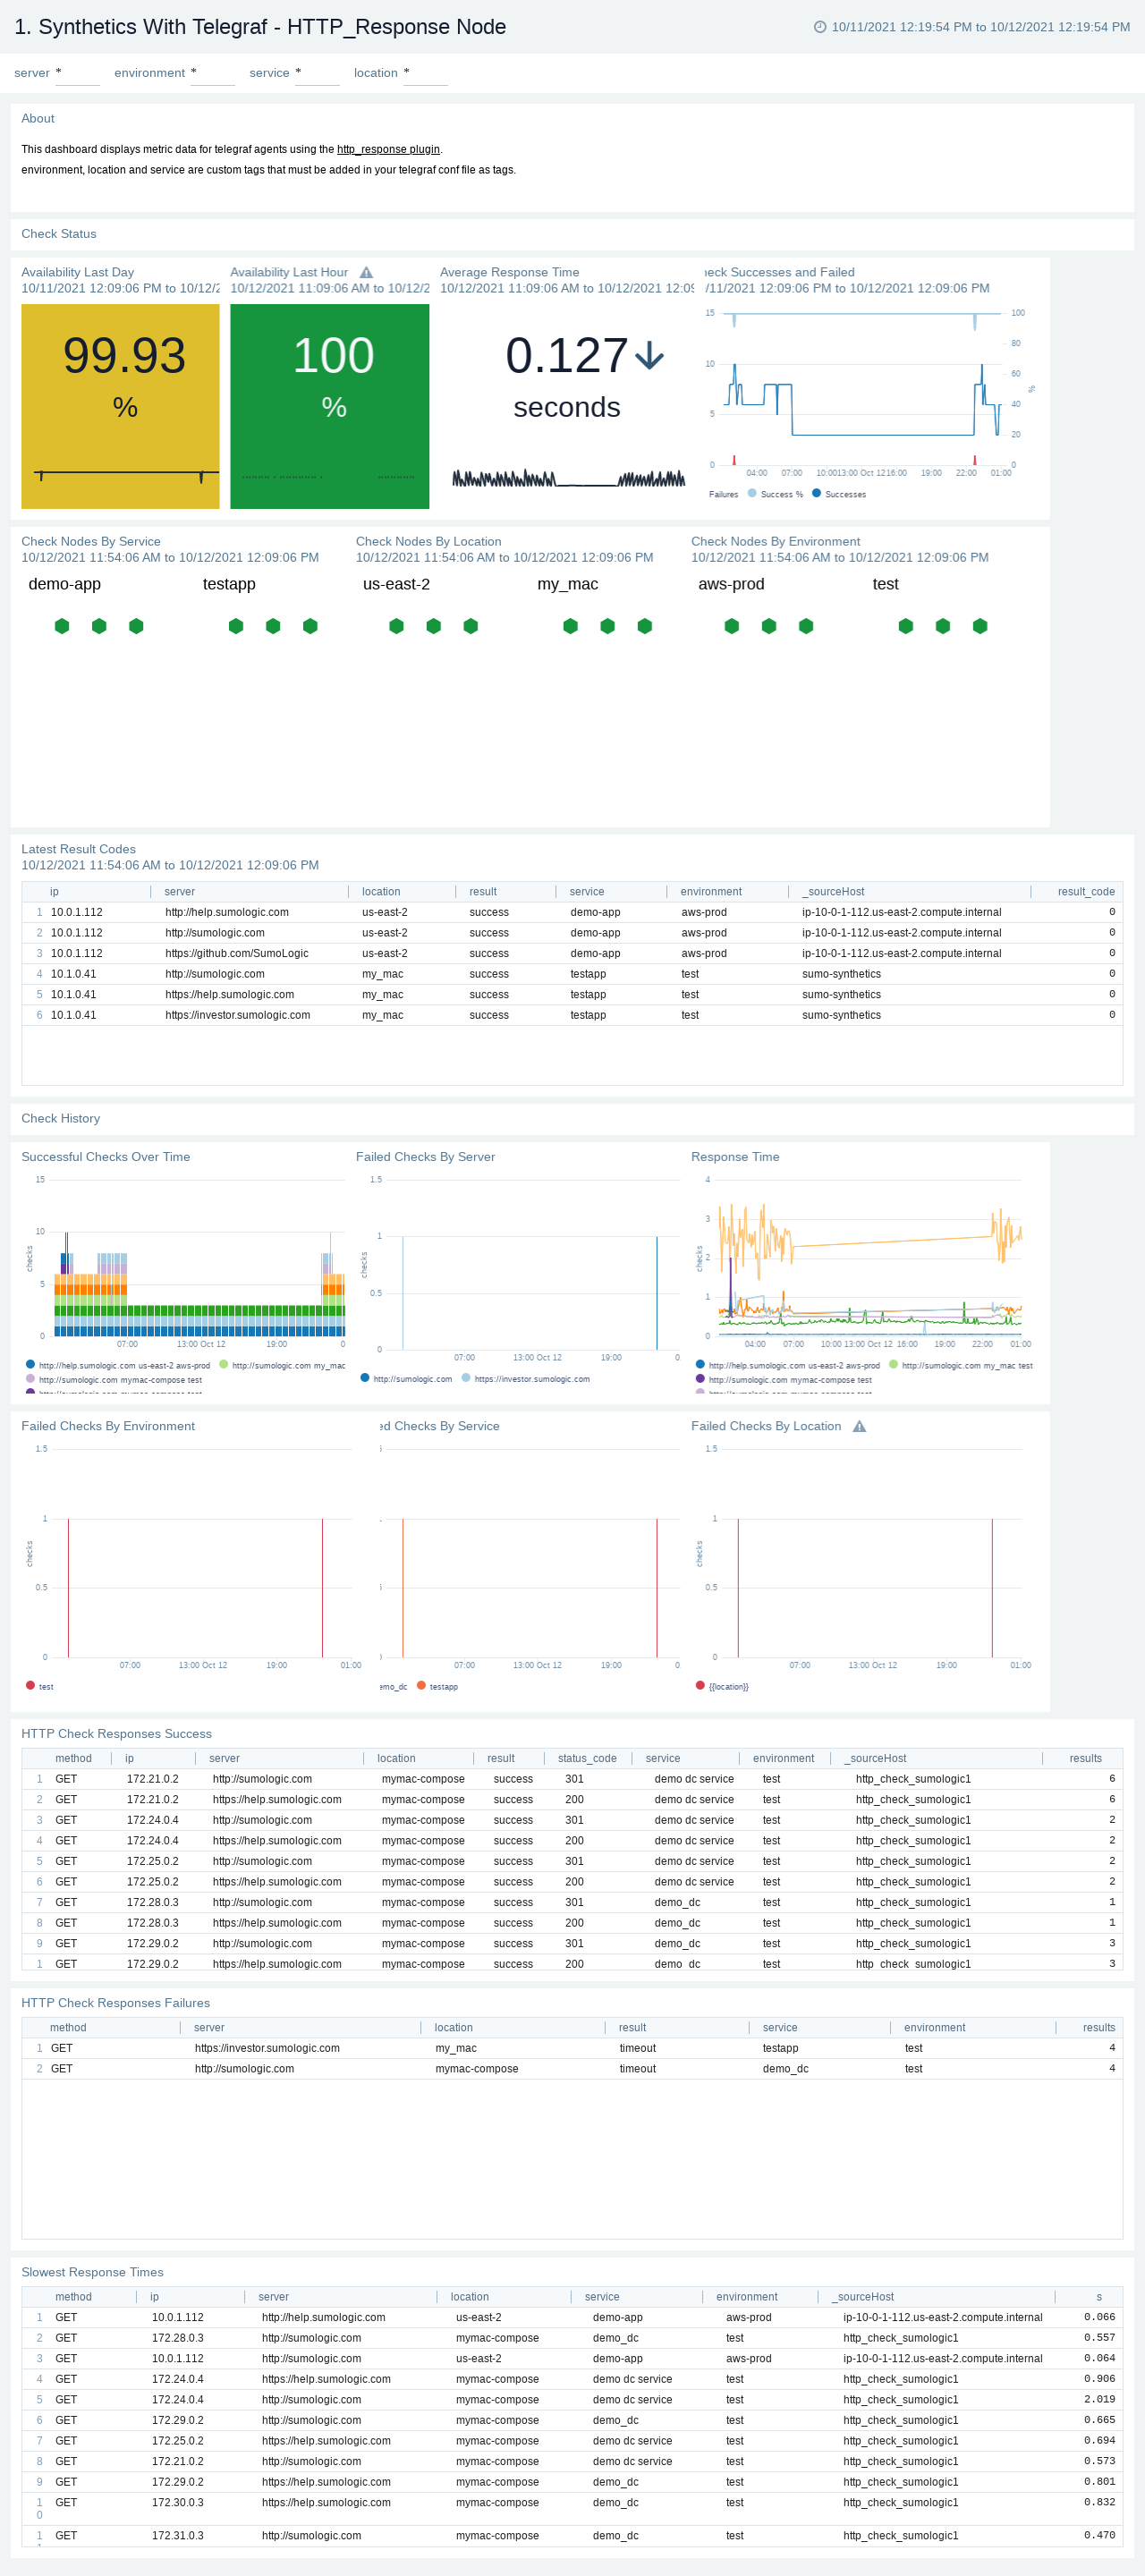Click the last hexagon node under us-east-2

click(x=471, y=626)
